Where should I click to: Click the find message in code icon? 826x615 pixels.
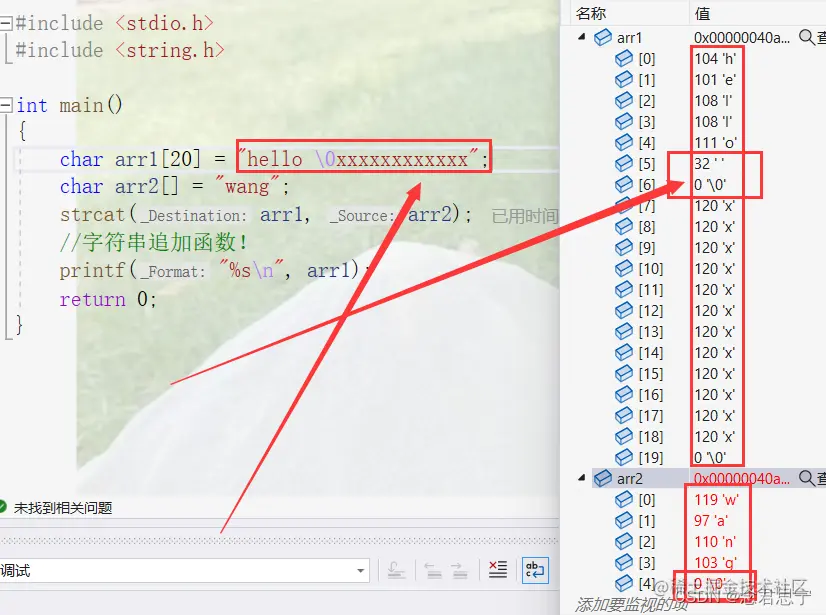pos(396,570)
